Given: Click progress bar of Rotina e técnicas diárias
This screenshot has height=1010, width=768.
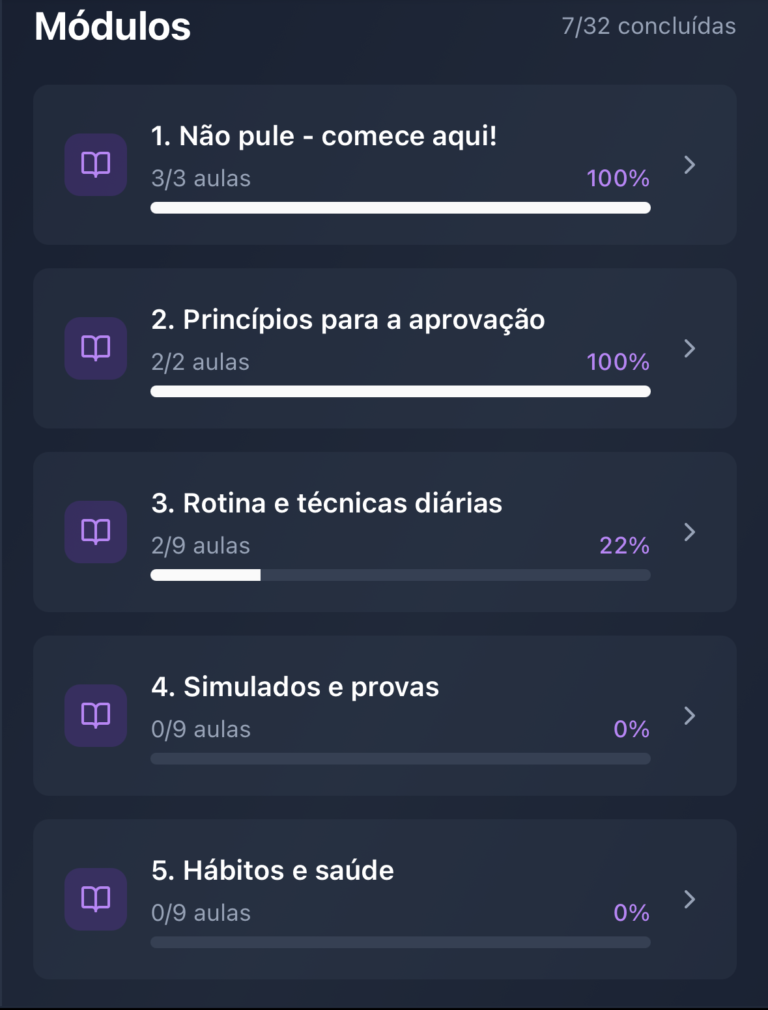Looking at the screenshot, I should pos(400,575).
